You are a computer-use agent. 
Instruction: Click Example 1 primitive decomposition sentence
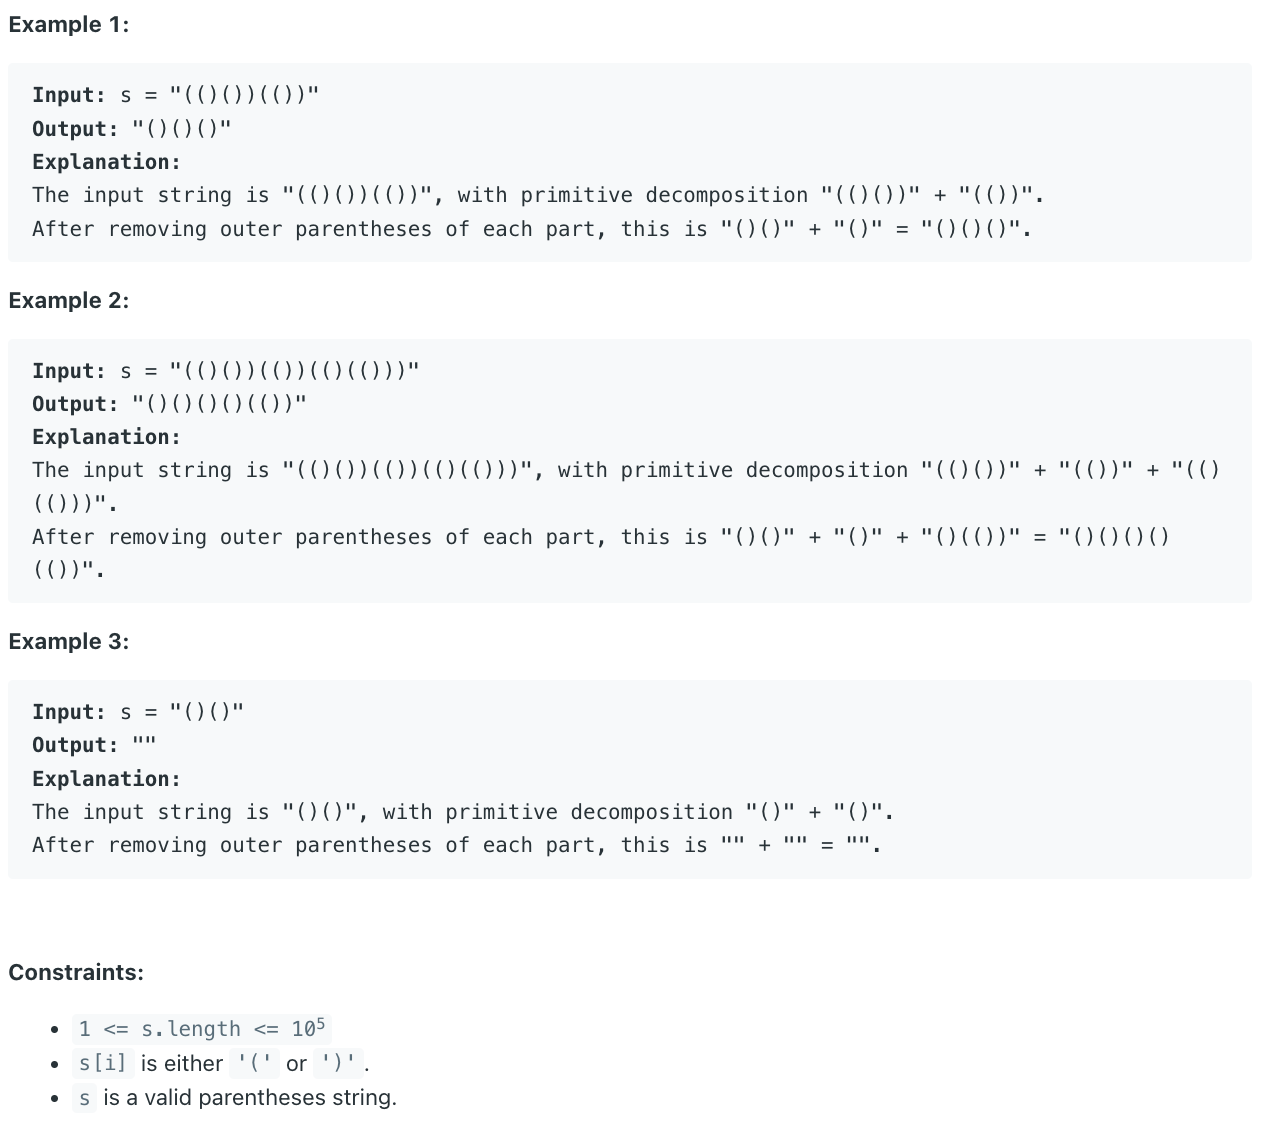point(539,195)
